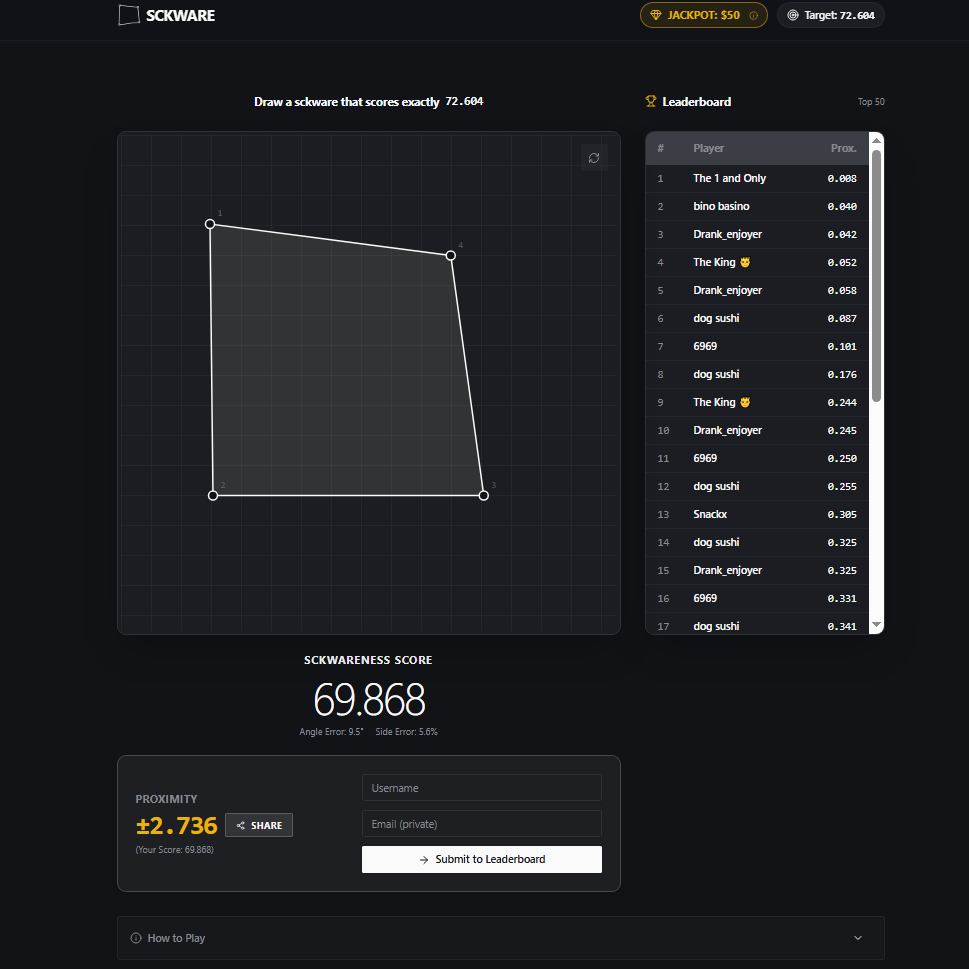Click the How to Play info icon
Image resolution: width=969 pixels, height=969 pixels.
click(x=136, y=937)
